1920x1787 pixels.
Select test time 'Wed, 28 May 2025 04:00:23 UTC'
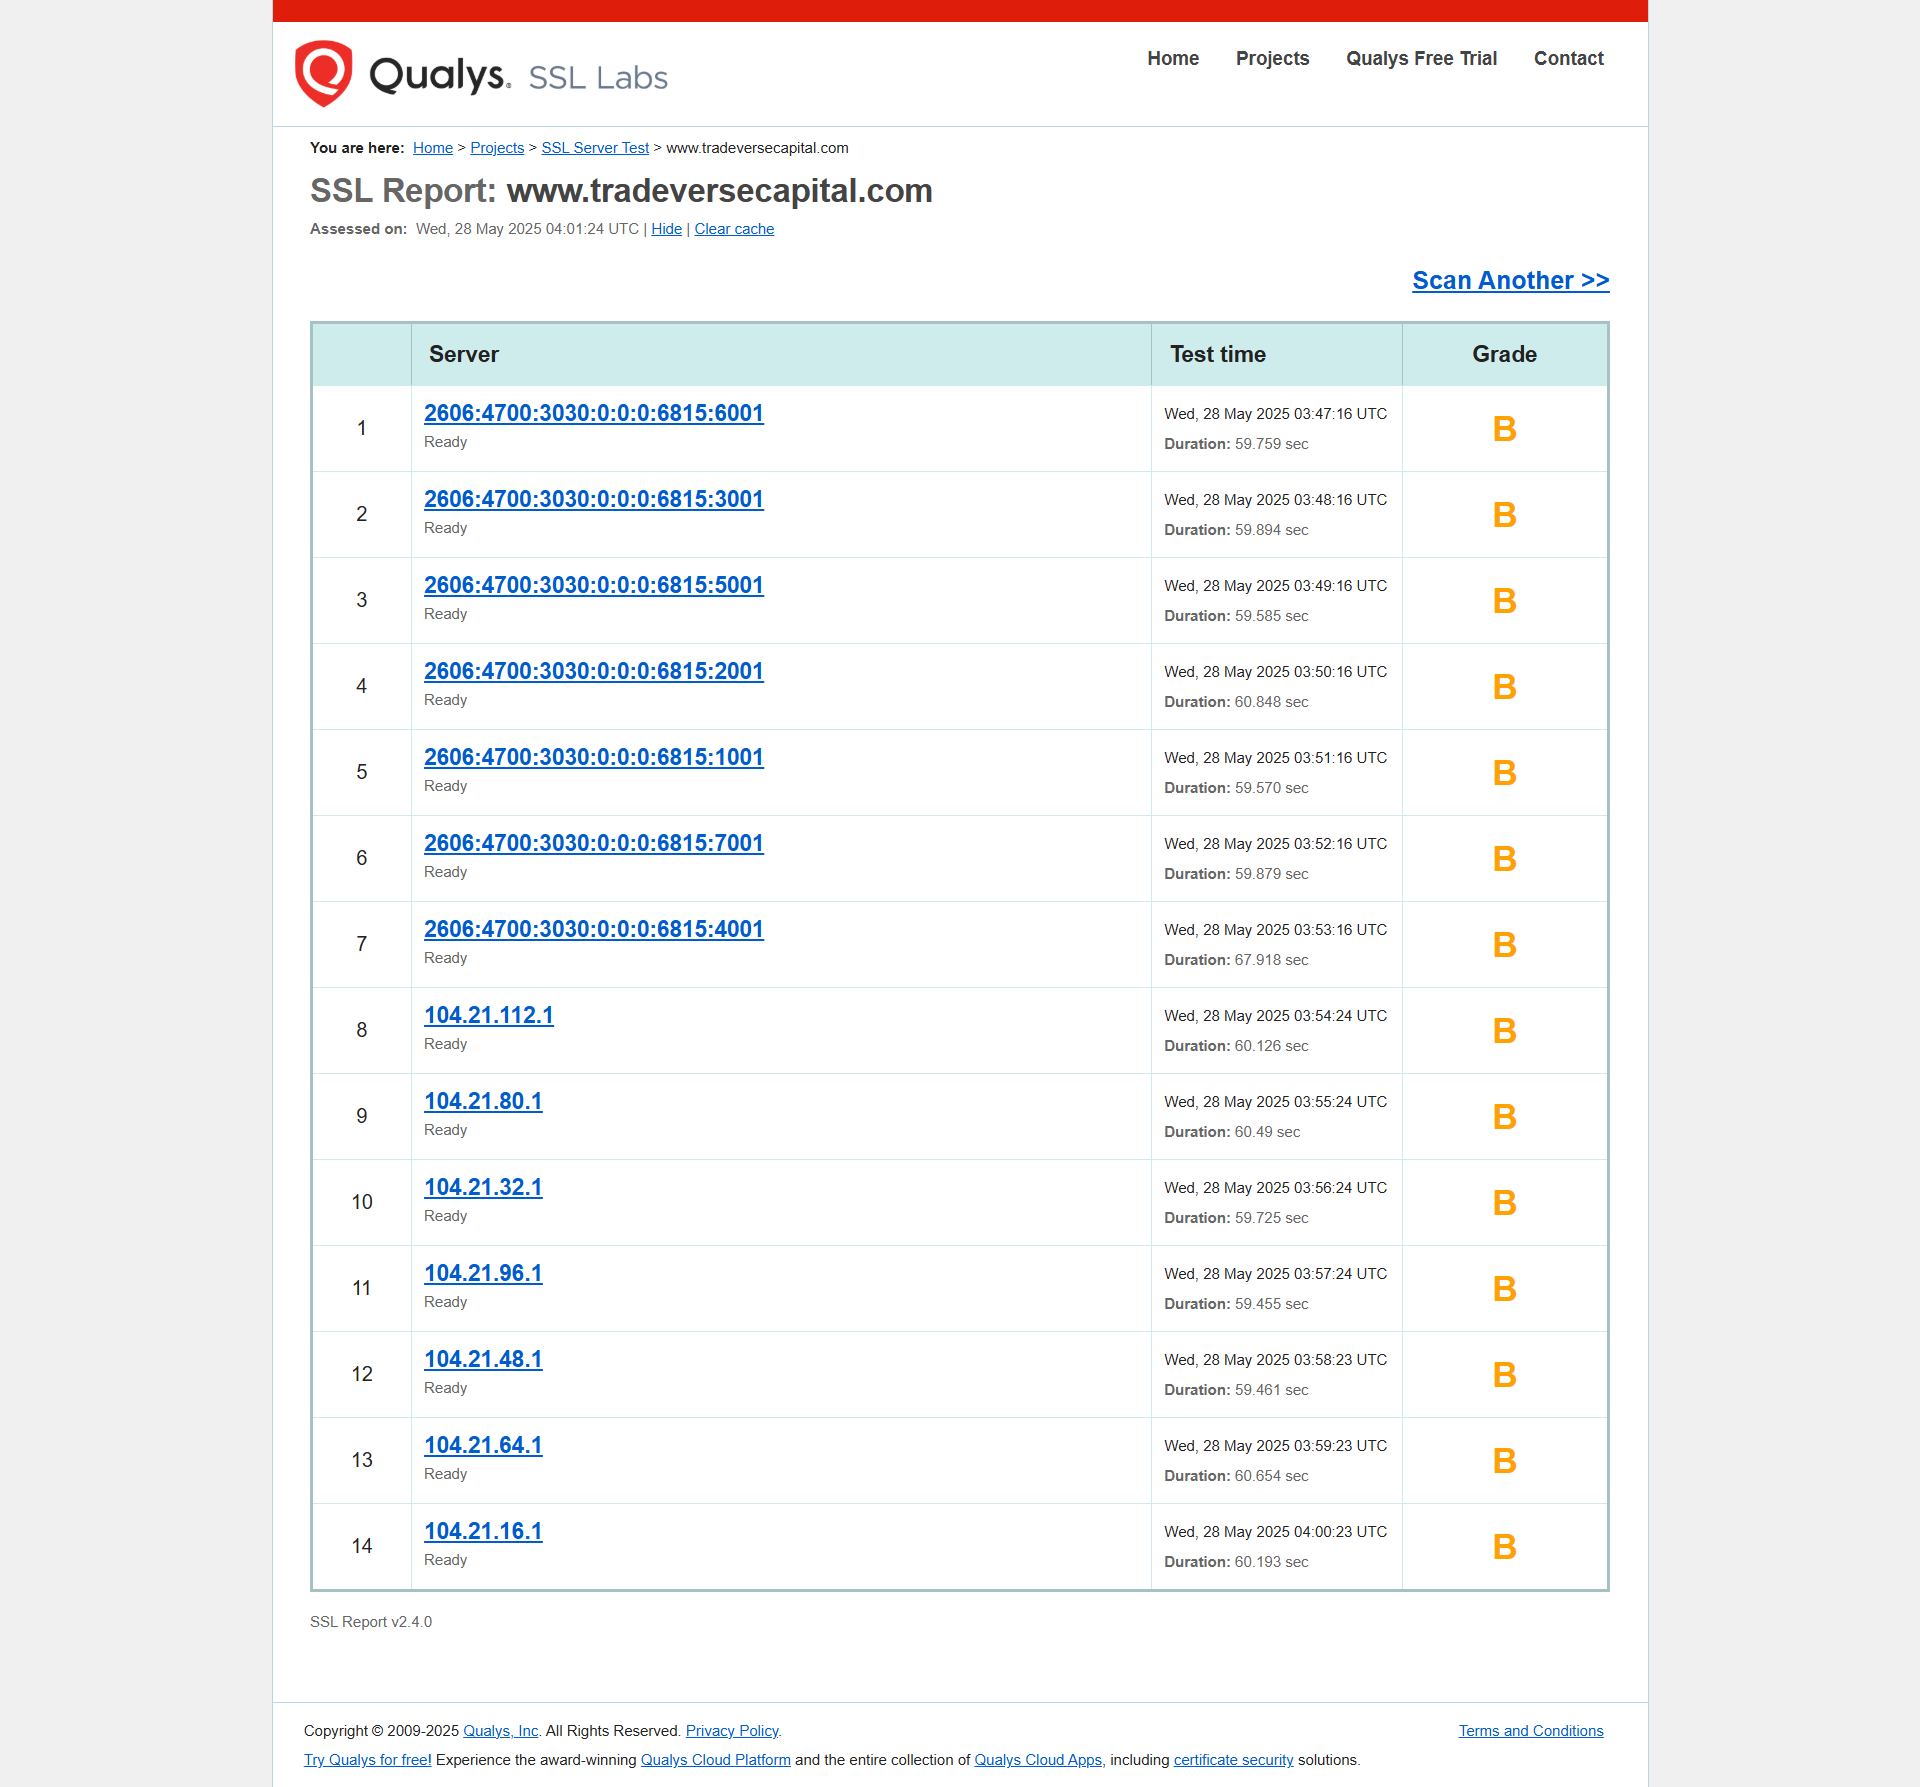coord(1275,1532)
